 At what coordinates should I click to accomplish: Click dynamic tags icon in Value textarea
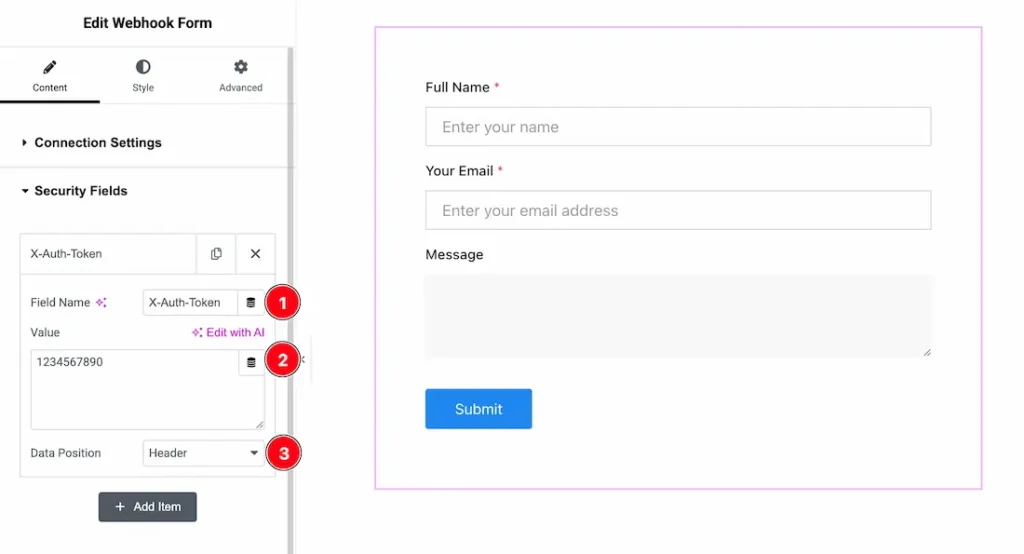(251, 363)
